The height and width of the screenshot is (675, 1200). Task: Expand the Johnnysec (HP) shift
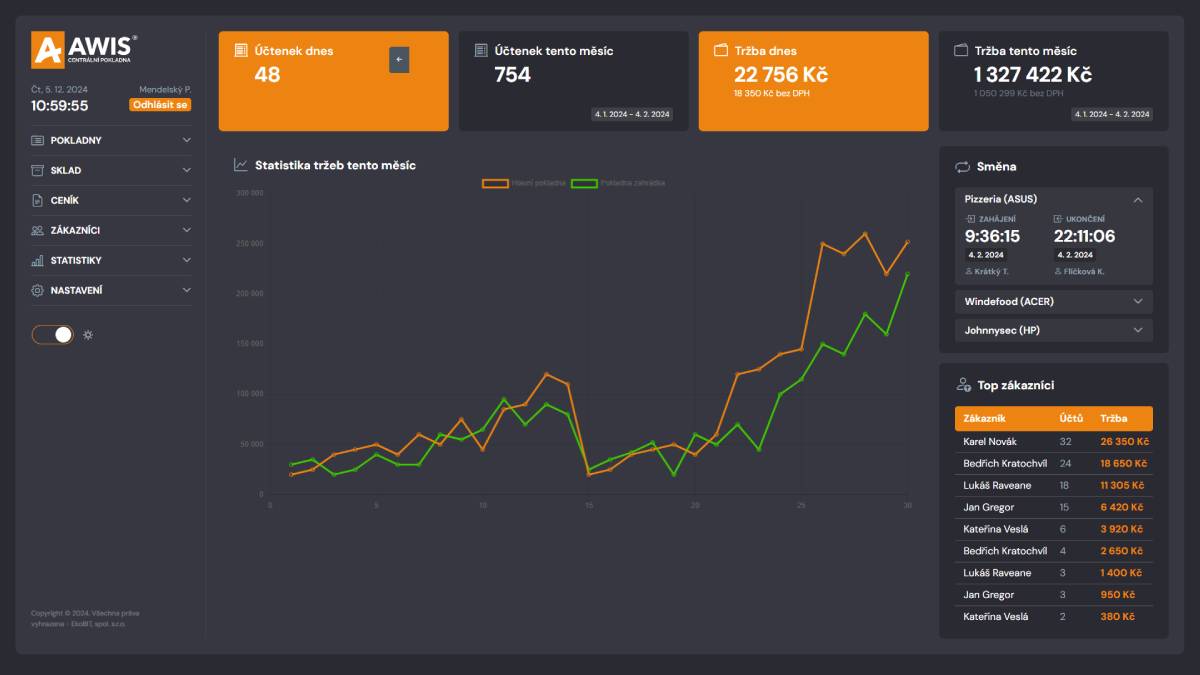click(x=1053, y=330)
